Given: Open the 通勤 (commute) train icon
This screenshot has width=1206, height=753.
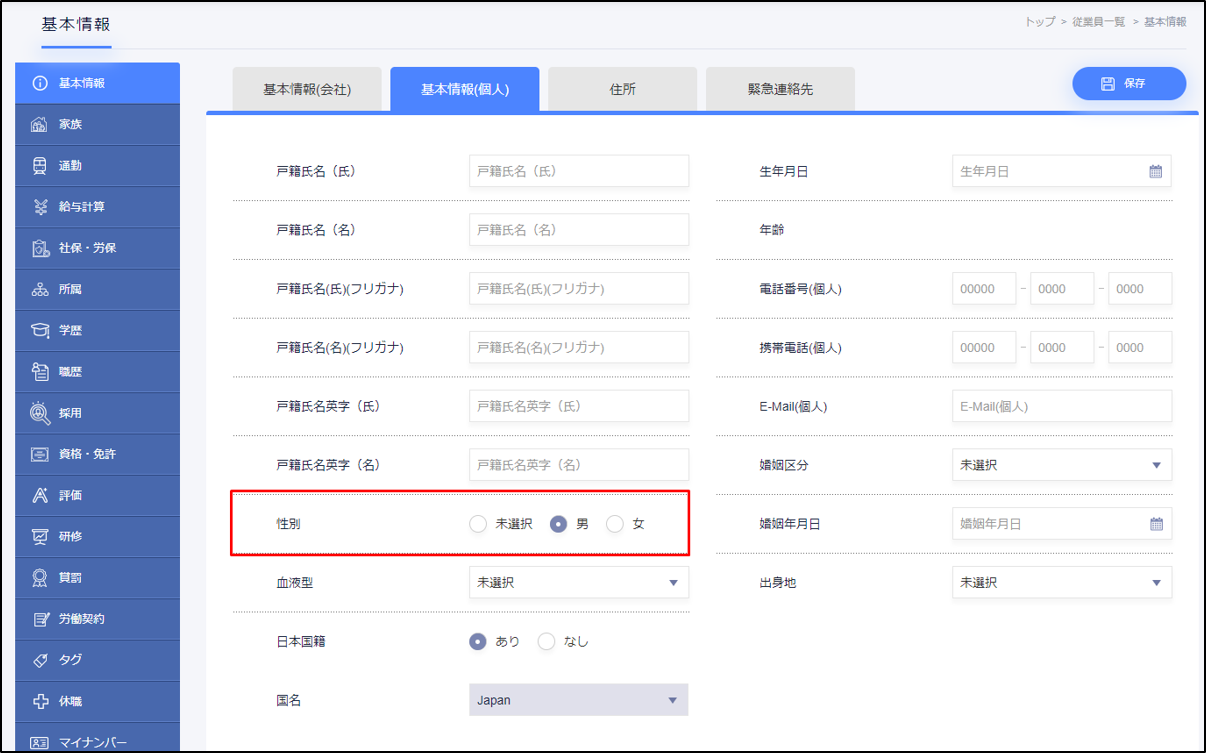Looking at the screenshot, I should (x=40, y=166).
